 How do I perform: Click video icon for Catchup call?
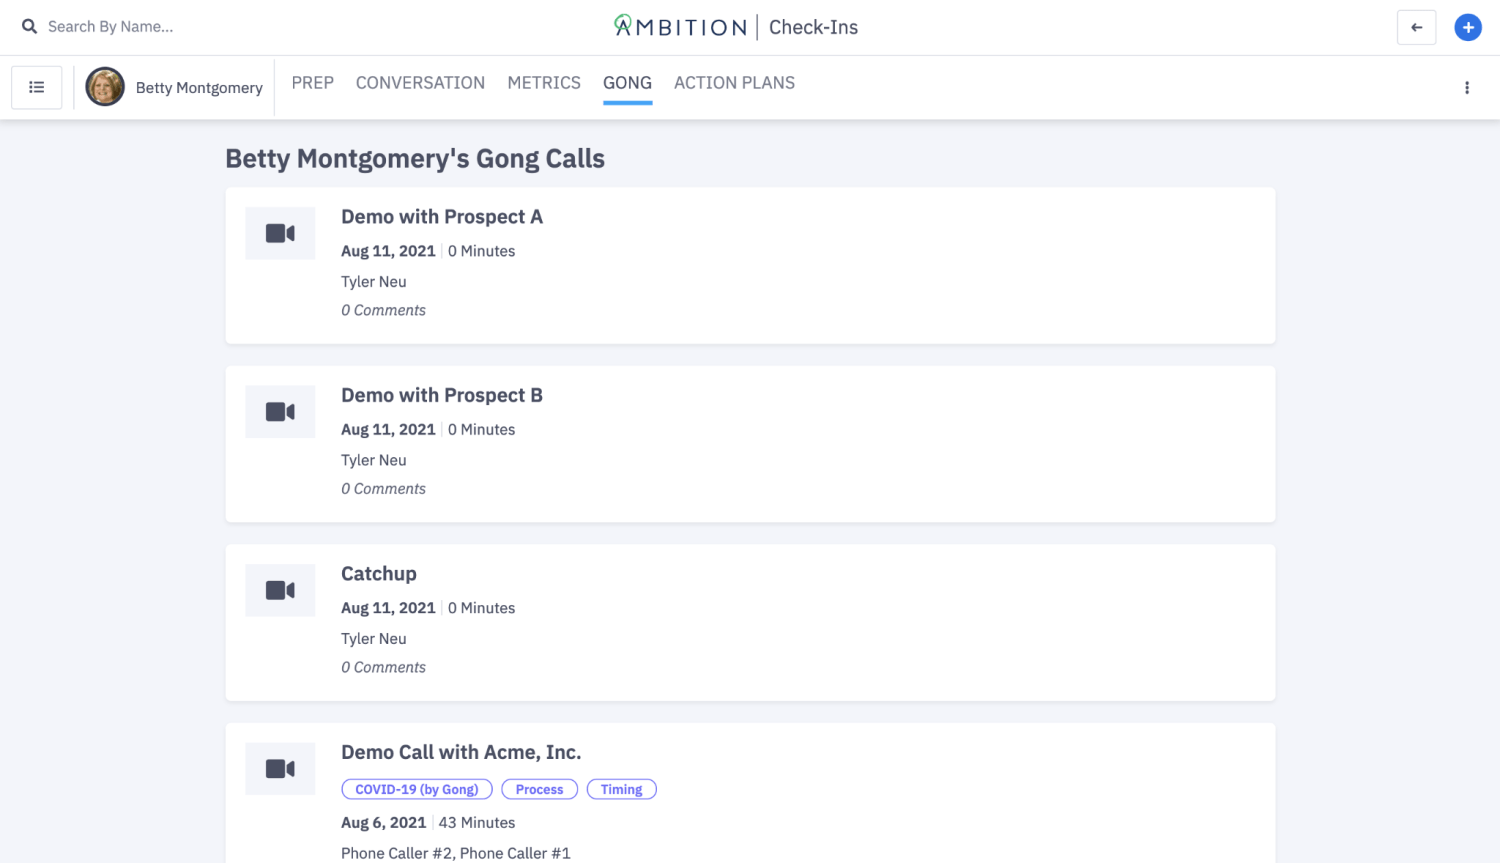[x=280, y=591]
